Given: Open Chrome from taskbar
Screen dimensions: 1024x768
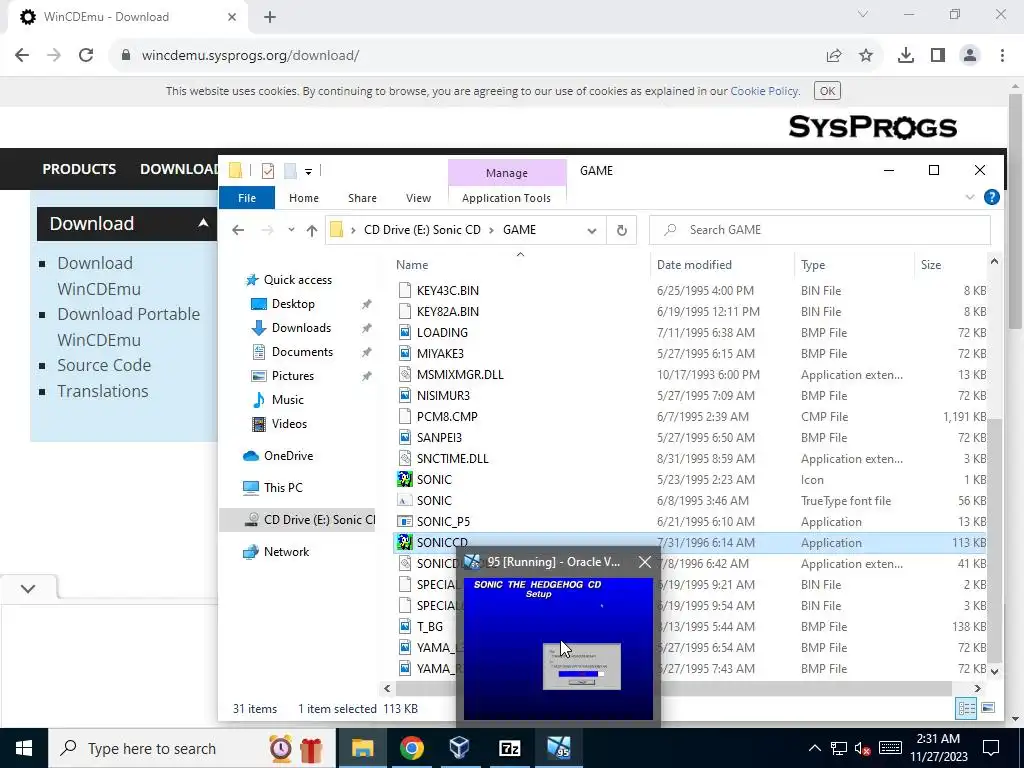Looking at the screenshot, I should pos(411,748).
